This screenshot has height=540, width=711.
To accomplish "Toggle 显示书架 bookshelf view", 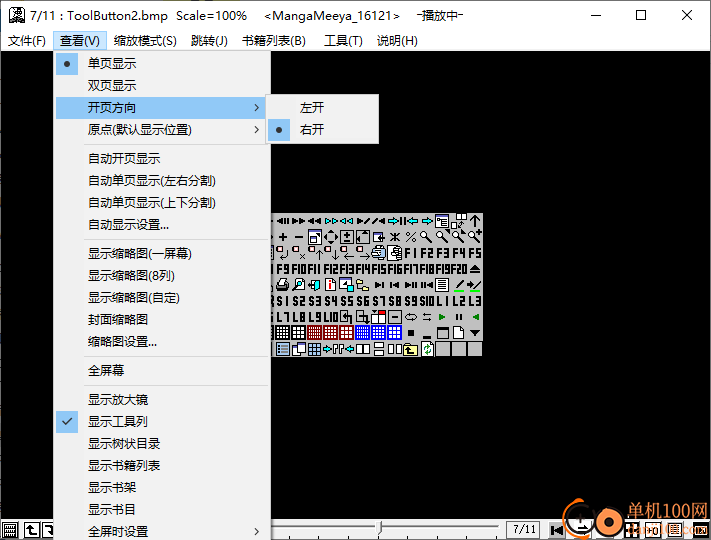I will 163,487.
